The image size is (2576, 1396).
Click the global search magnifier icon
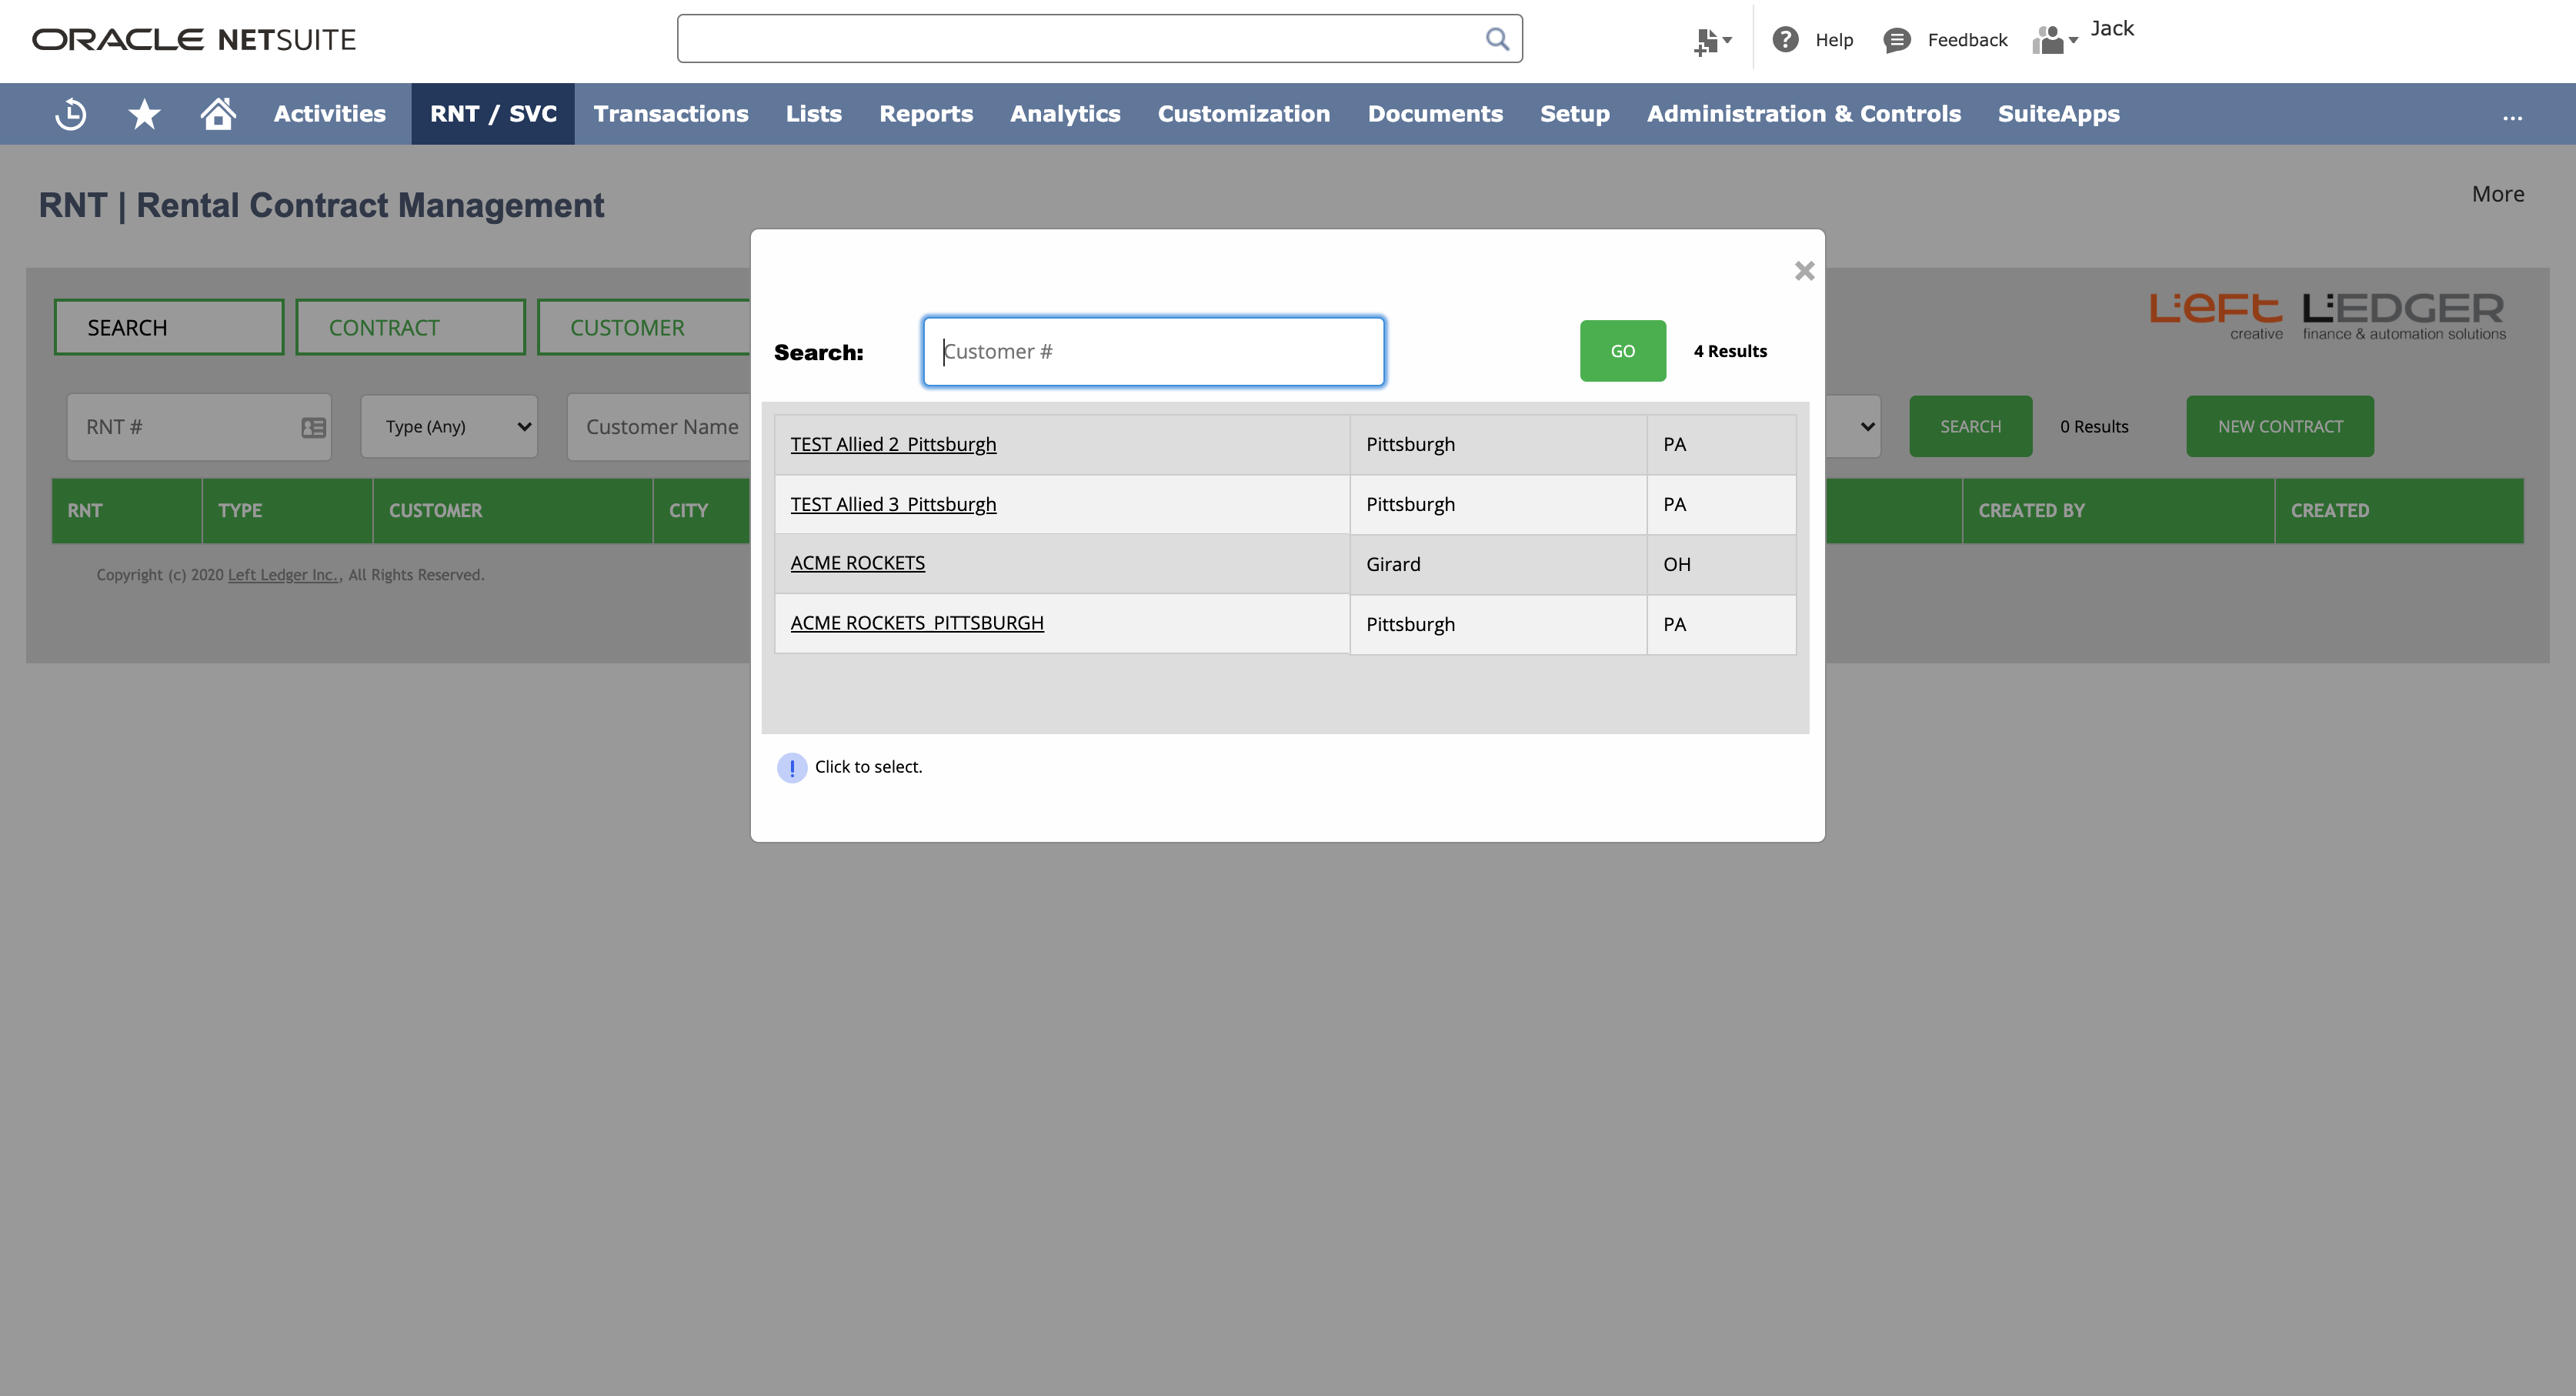point(1496,39)
